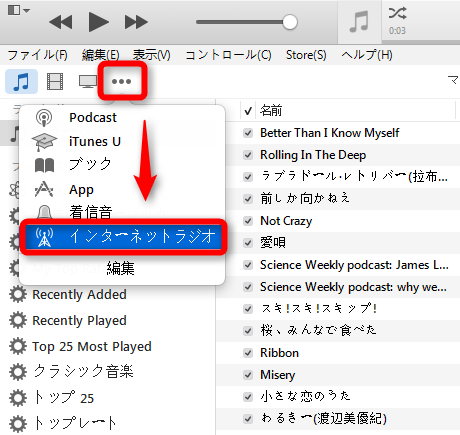Toggle the shuffle icon
Image resolution: width=460 pixels, height=435 pixels.
click(397, 13)
